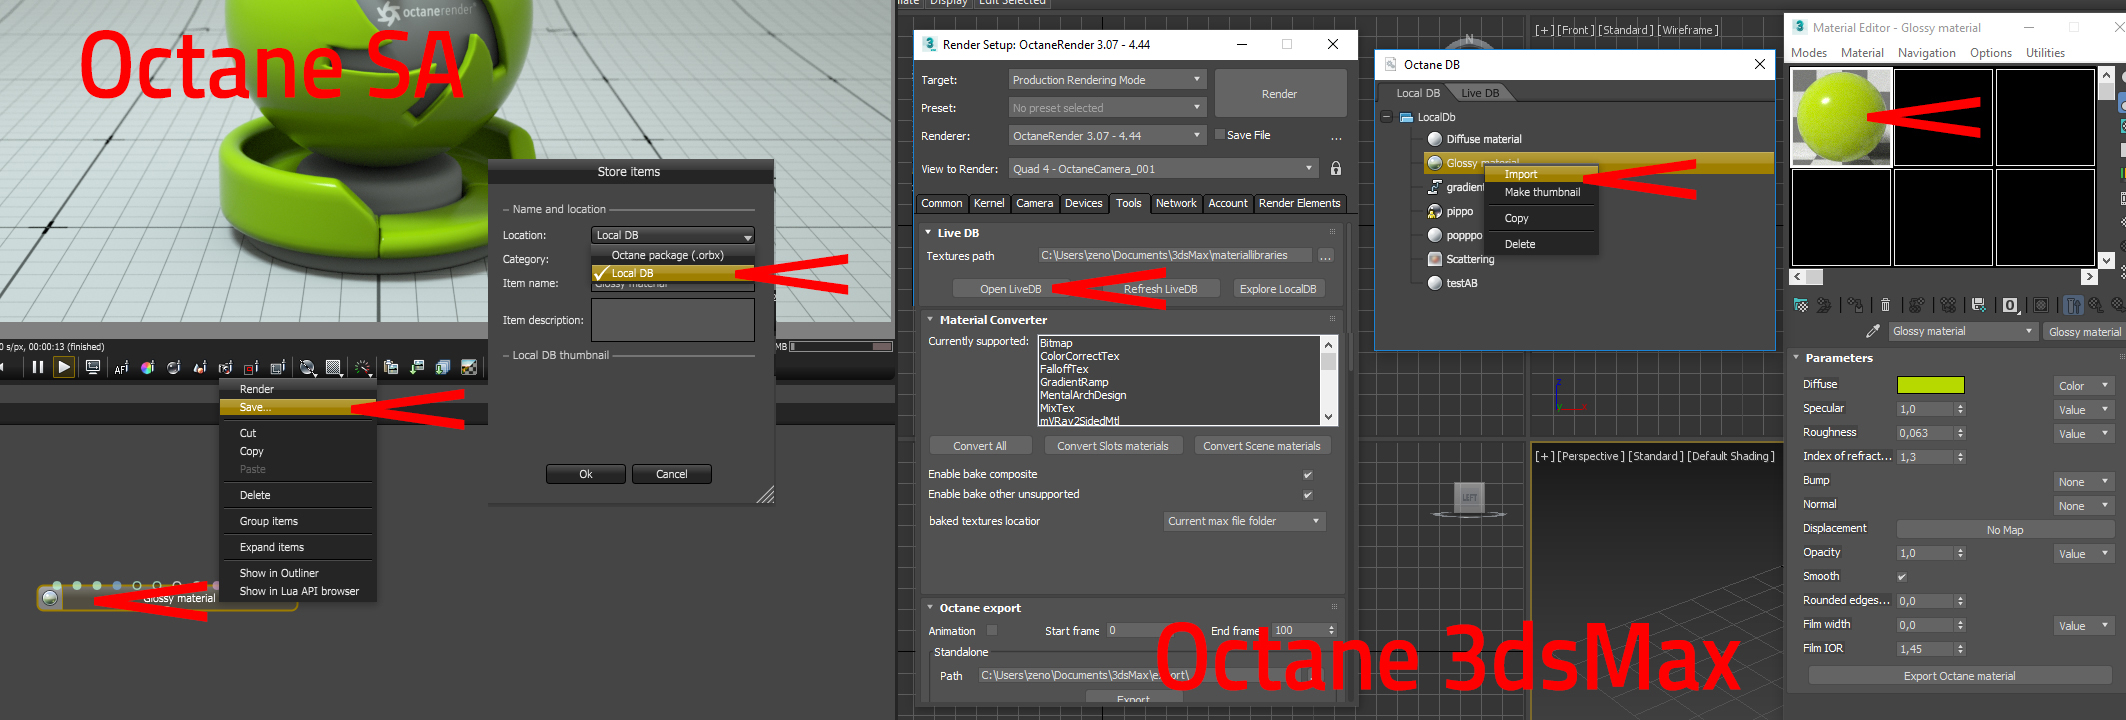Click the Make Unique icon

[1948, 305]
